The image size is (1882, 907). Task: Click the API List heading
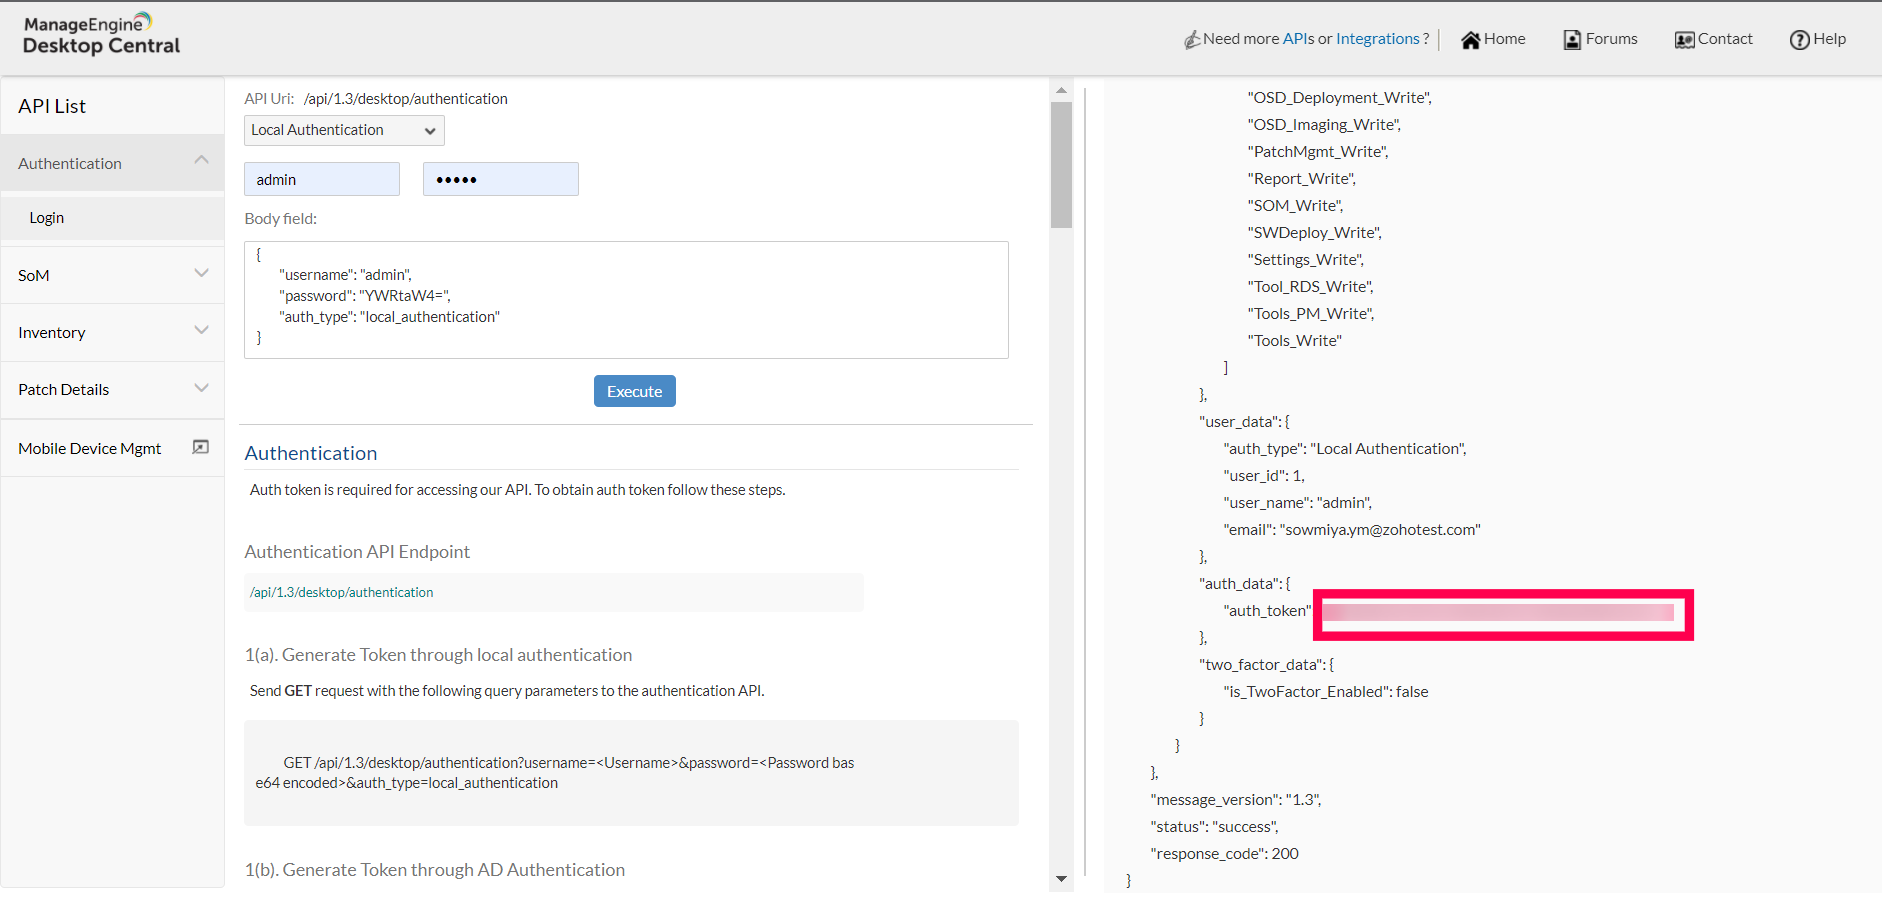pyautogui.click(x=52, y=106)
